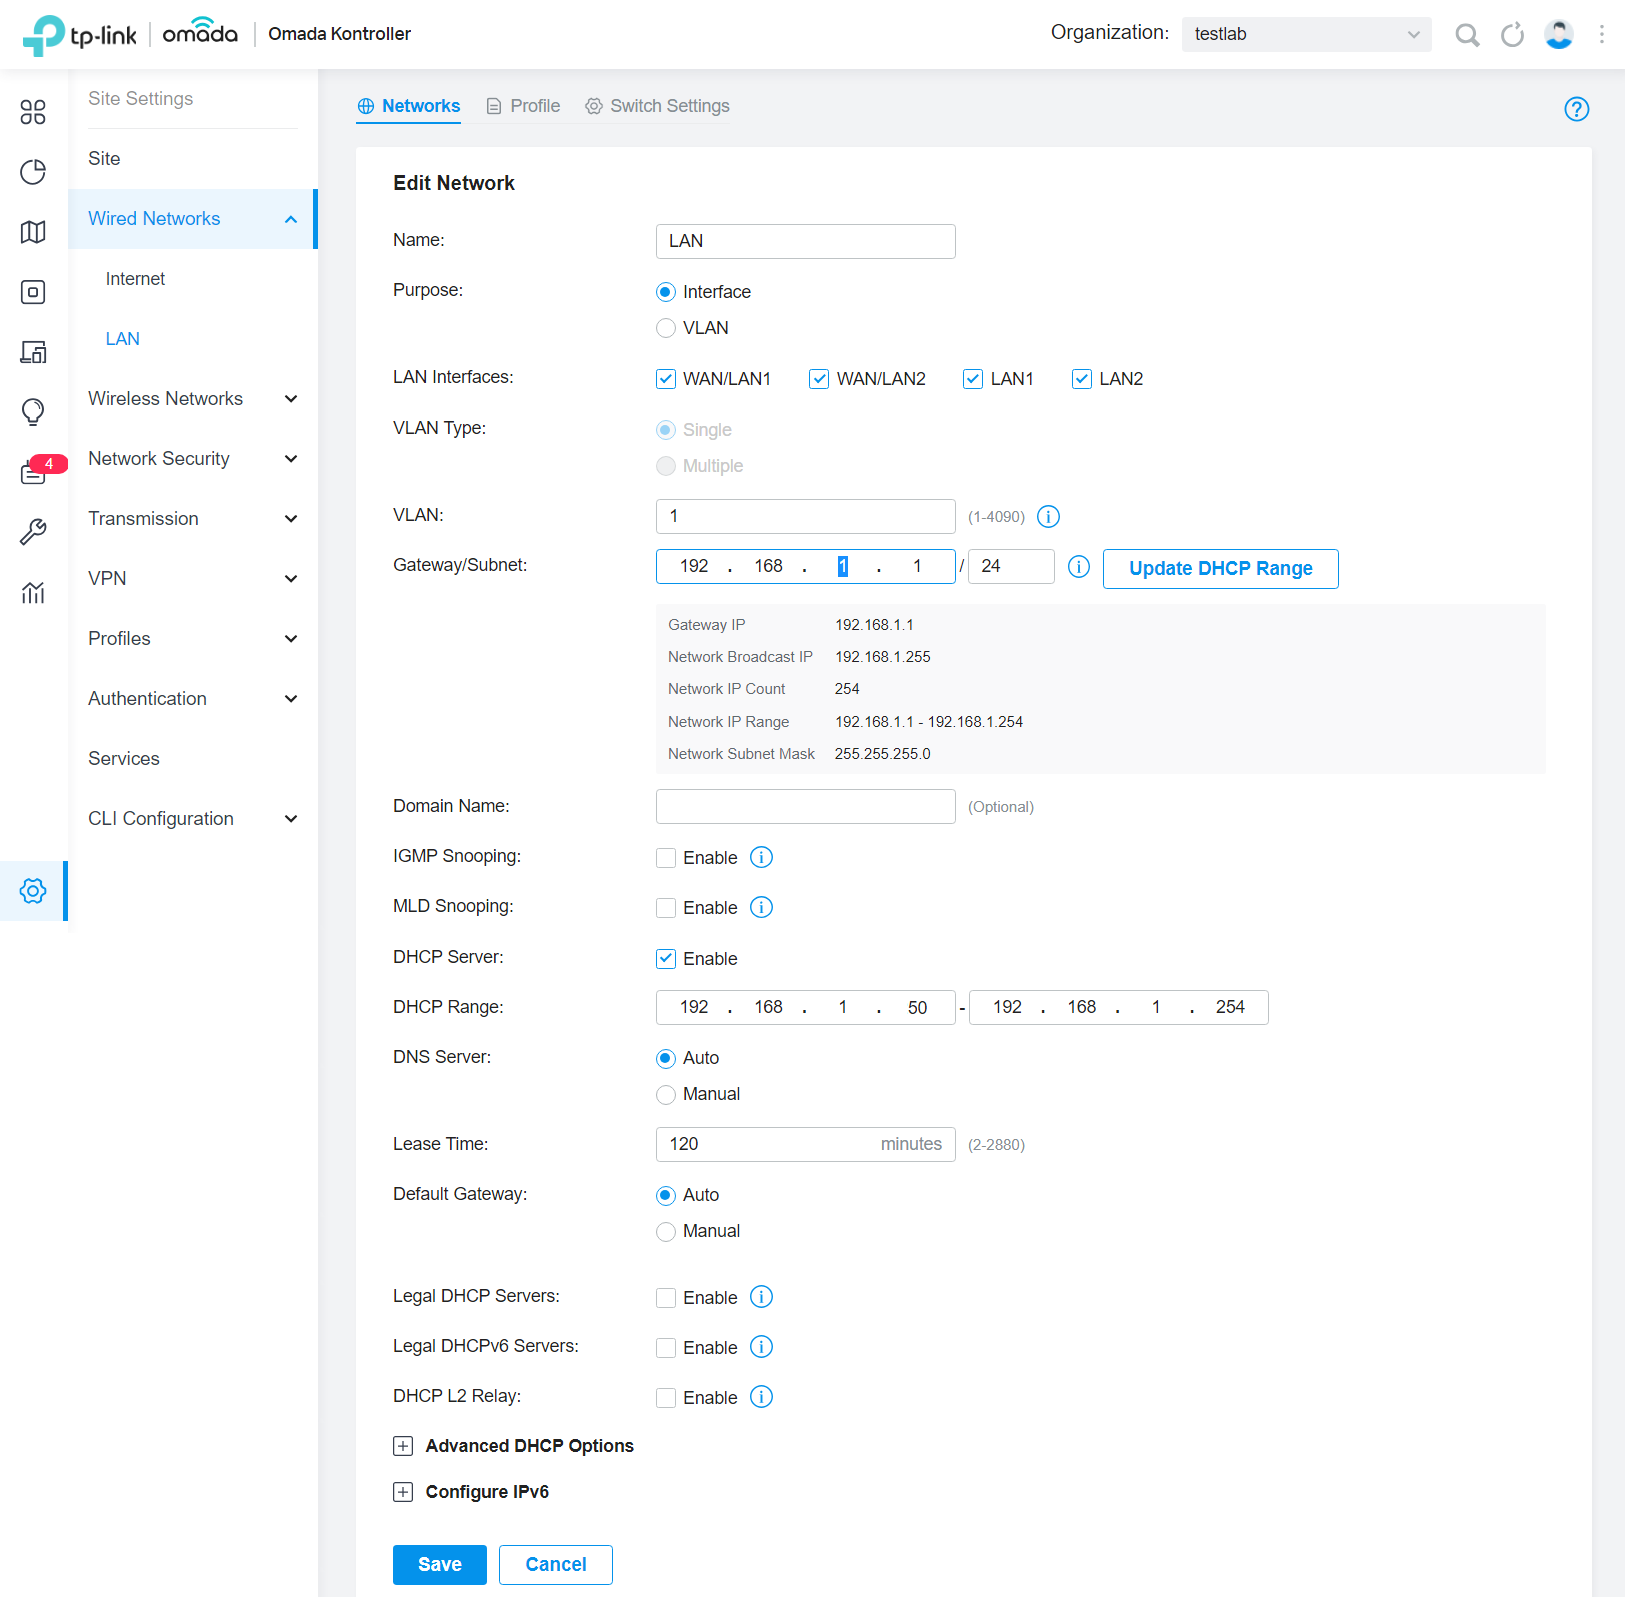Switch to the Switch Settings tab

coord(657,106)
